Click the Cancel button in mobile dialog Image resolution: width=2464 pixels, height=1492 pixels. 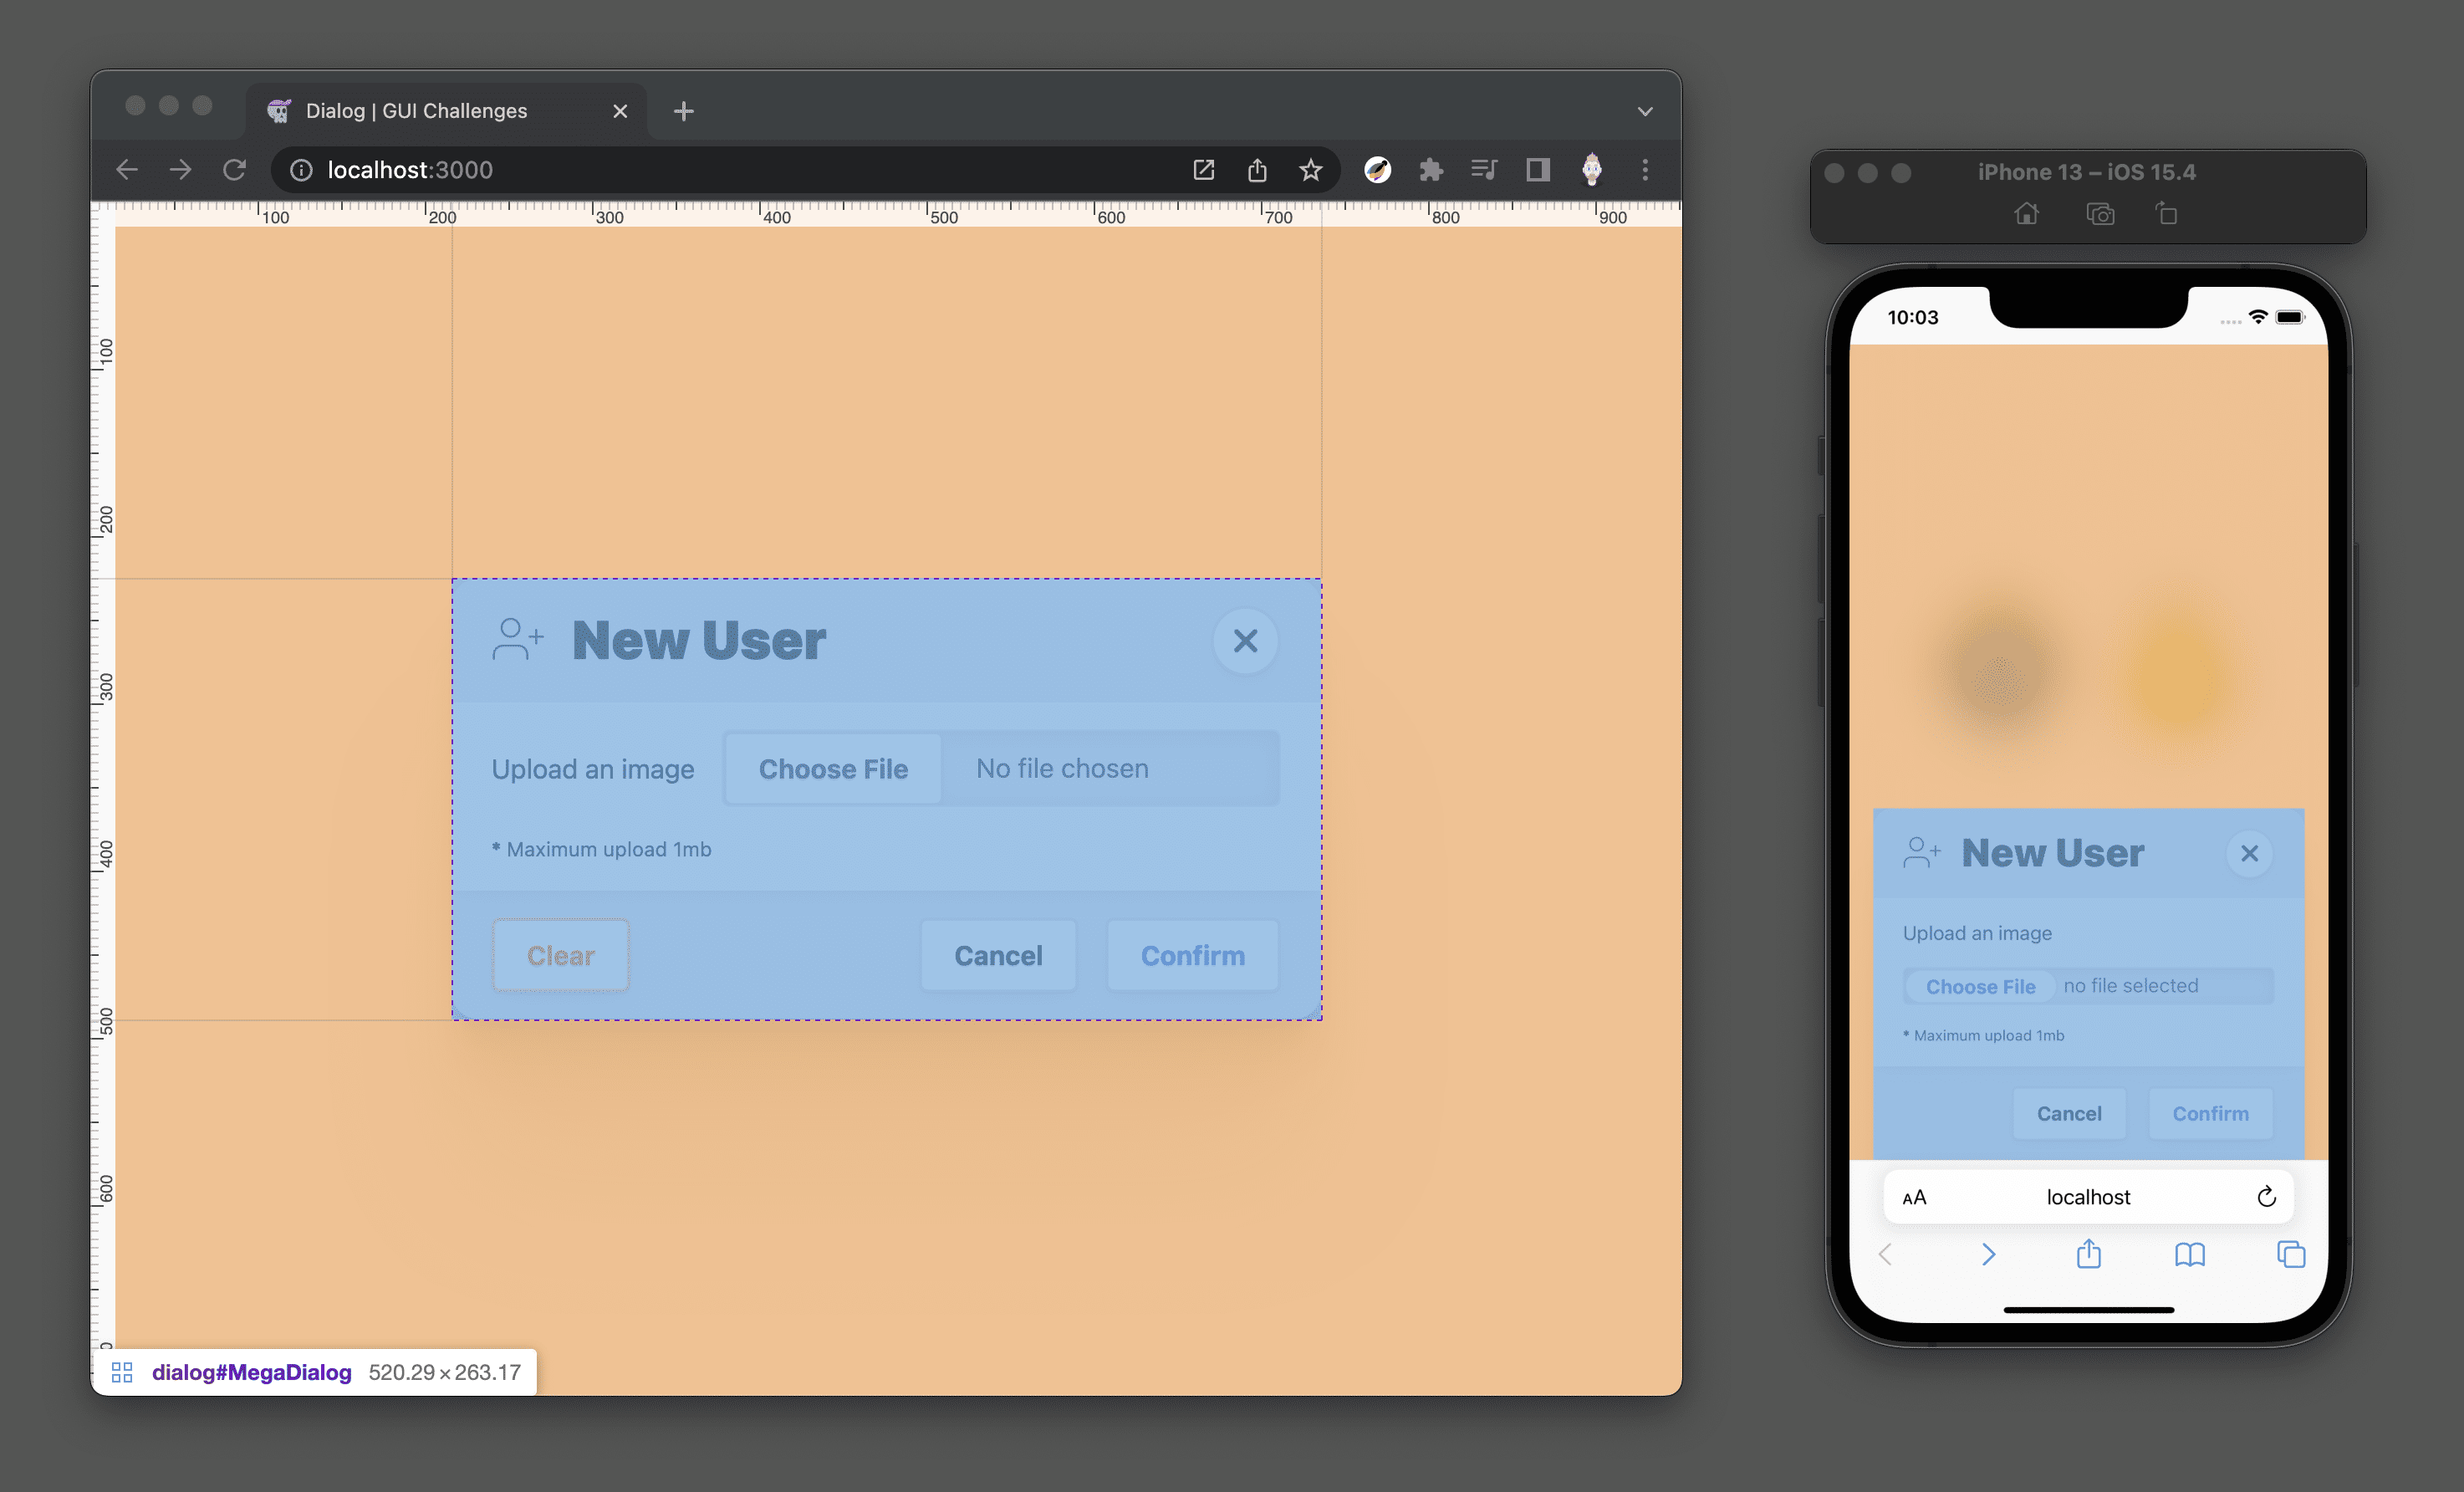[x=2068, y=1112]
